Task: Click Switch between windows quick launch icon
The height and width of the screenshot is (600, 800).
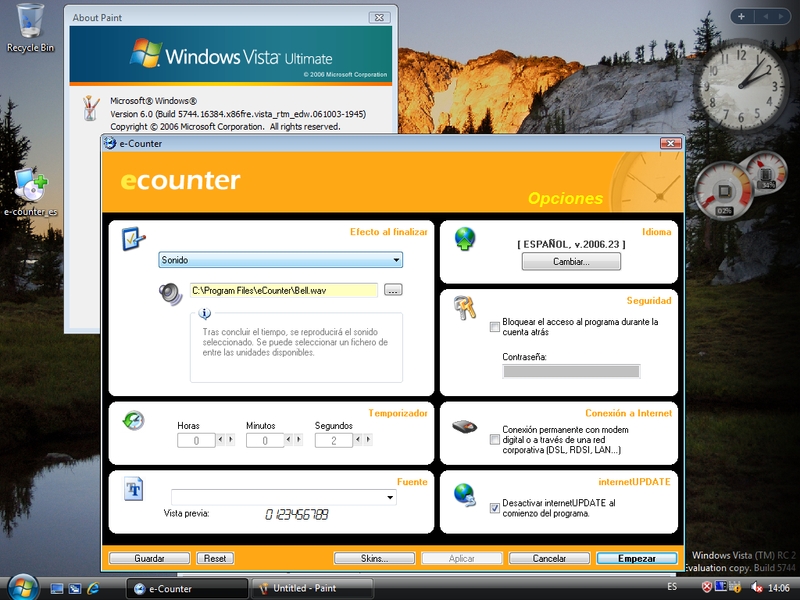Action: tap(75, 589)
